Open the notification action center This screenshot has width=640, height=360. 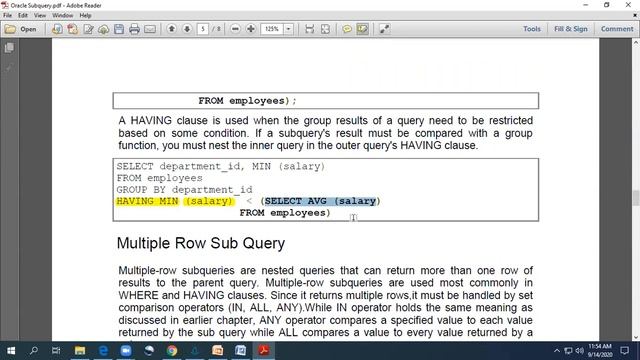pos(624,351)
